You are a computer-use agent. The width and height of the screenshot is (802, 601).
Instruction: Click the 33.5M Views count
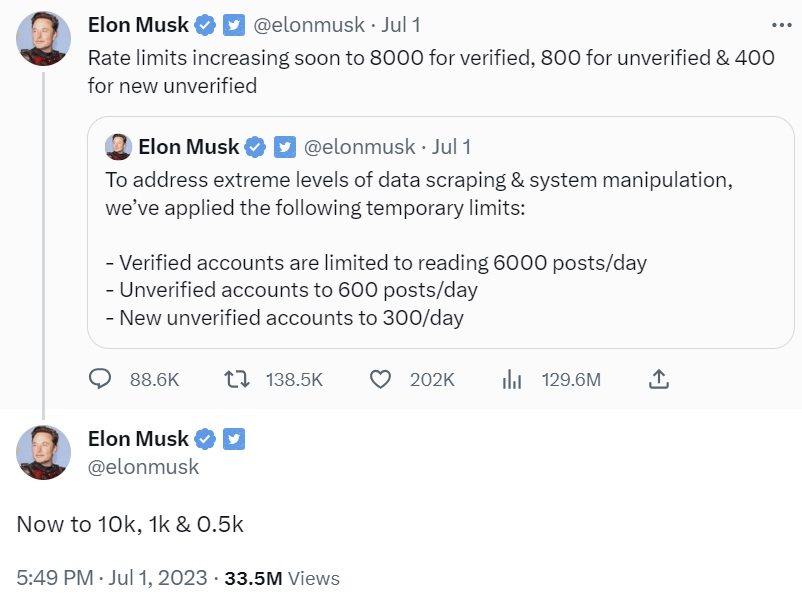(x=282, y=578)
